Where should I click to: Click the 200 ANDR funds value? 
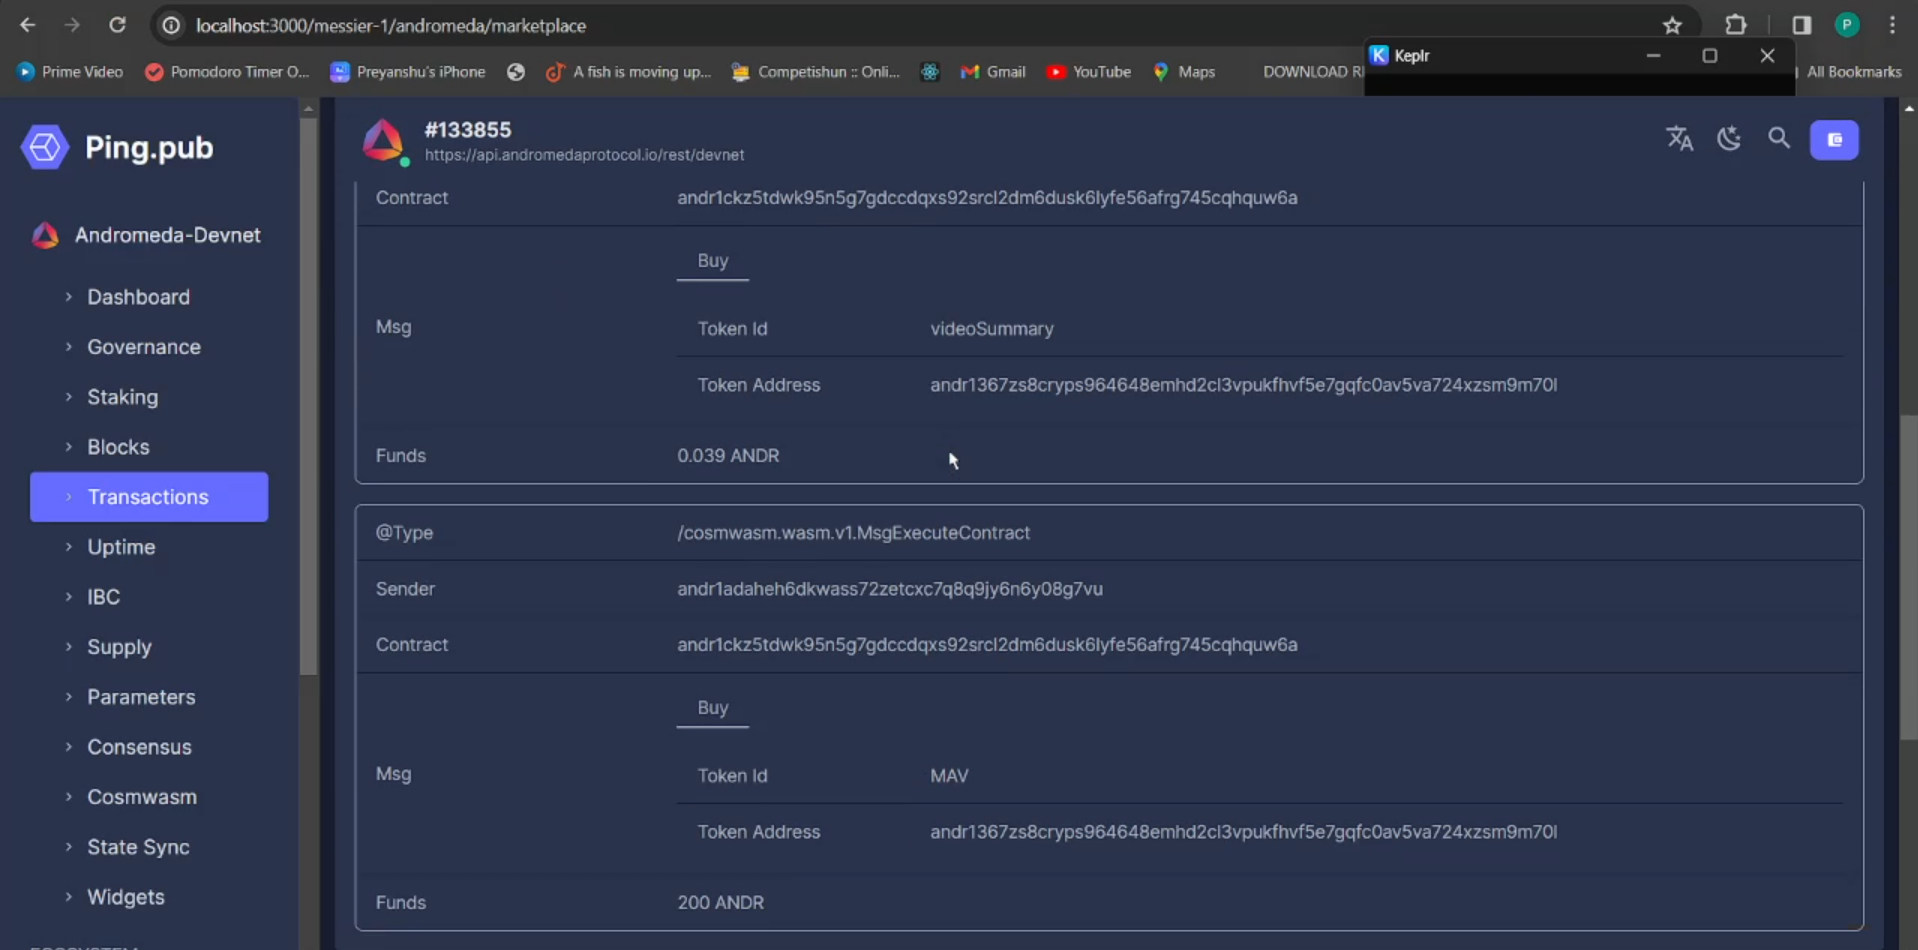pos(720,903)
